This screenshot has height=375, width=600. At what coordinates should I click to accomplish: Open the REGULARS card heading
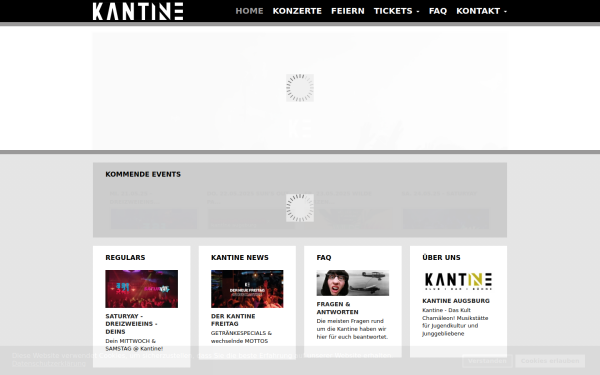tap(125, 258)
